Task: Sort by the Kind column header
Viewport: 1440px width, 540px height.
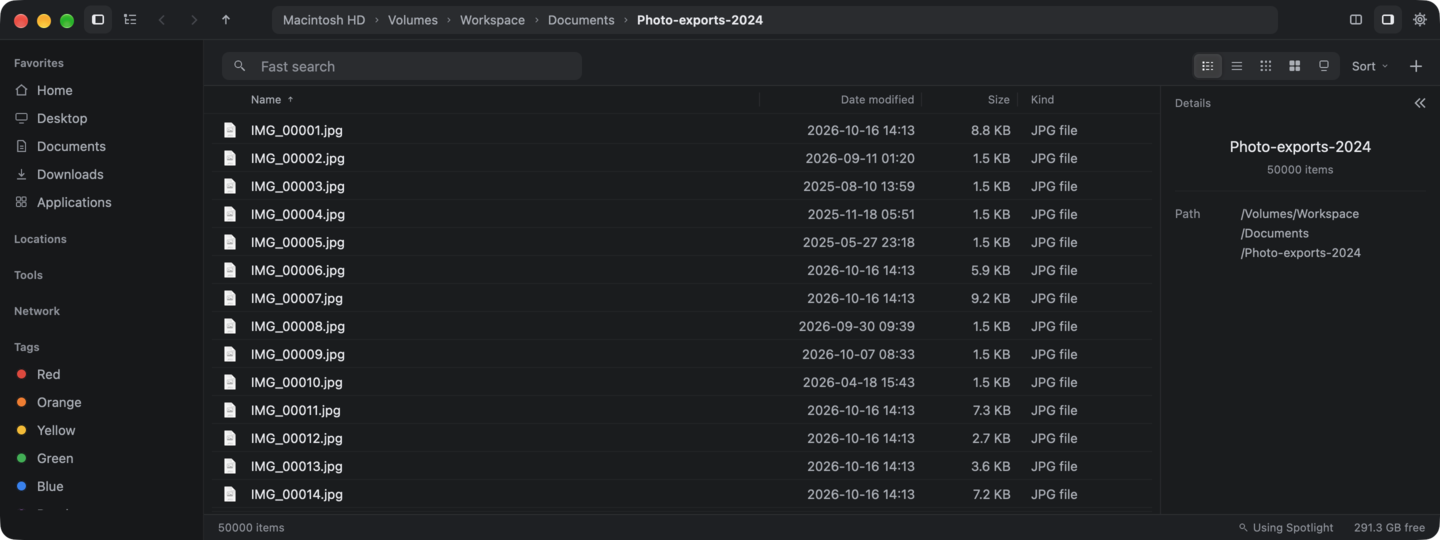Action: tap(1042, 99)
